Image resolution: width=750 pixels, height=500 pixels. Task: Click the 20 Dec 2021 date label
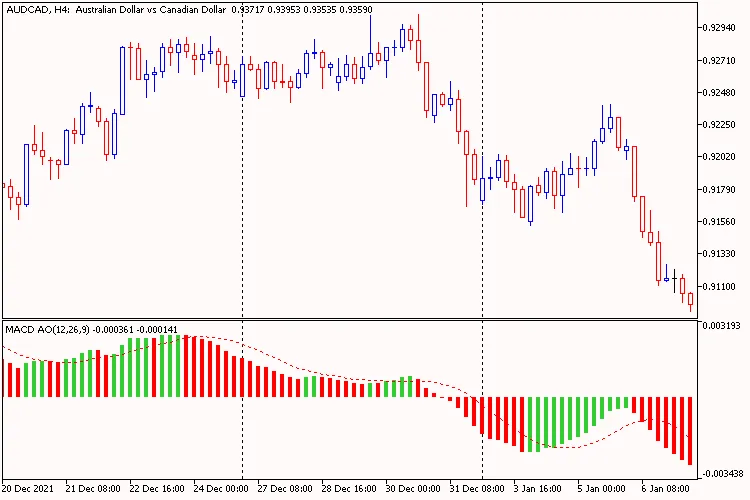(x=30, y=490)
